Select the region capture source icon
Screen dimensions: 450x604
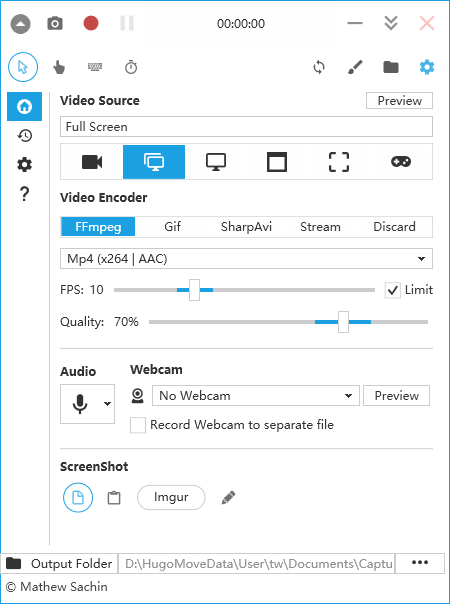pos(339,162)
